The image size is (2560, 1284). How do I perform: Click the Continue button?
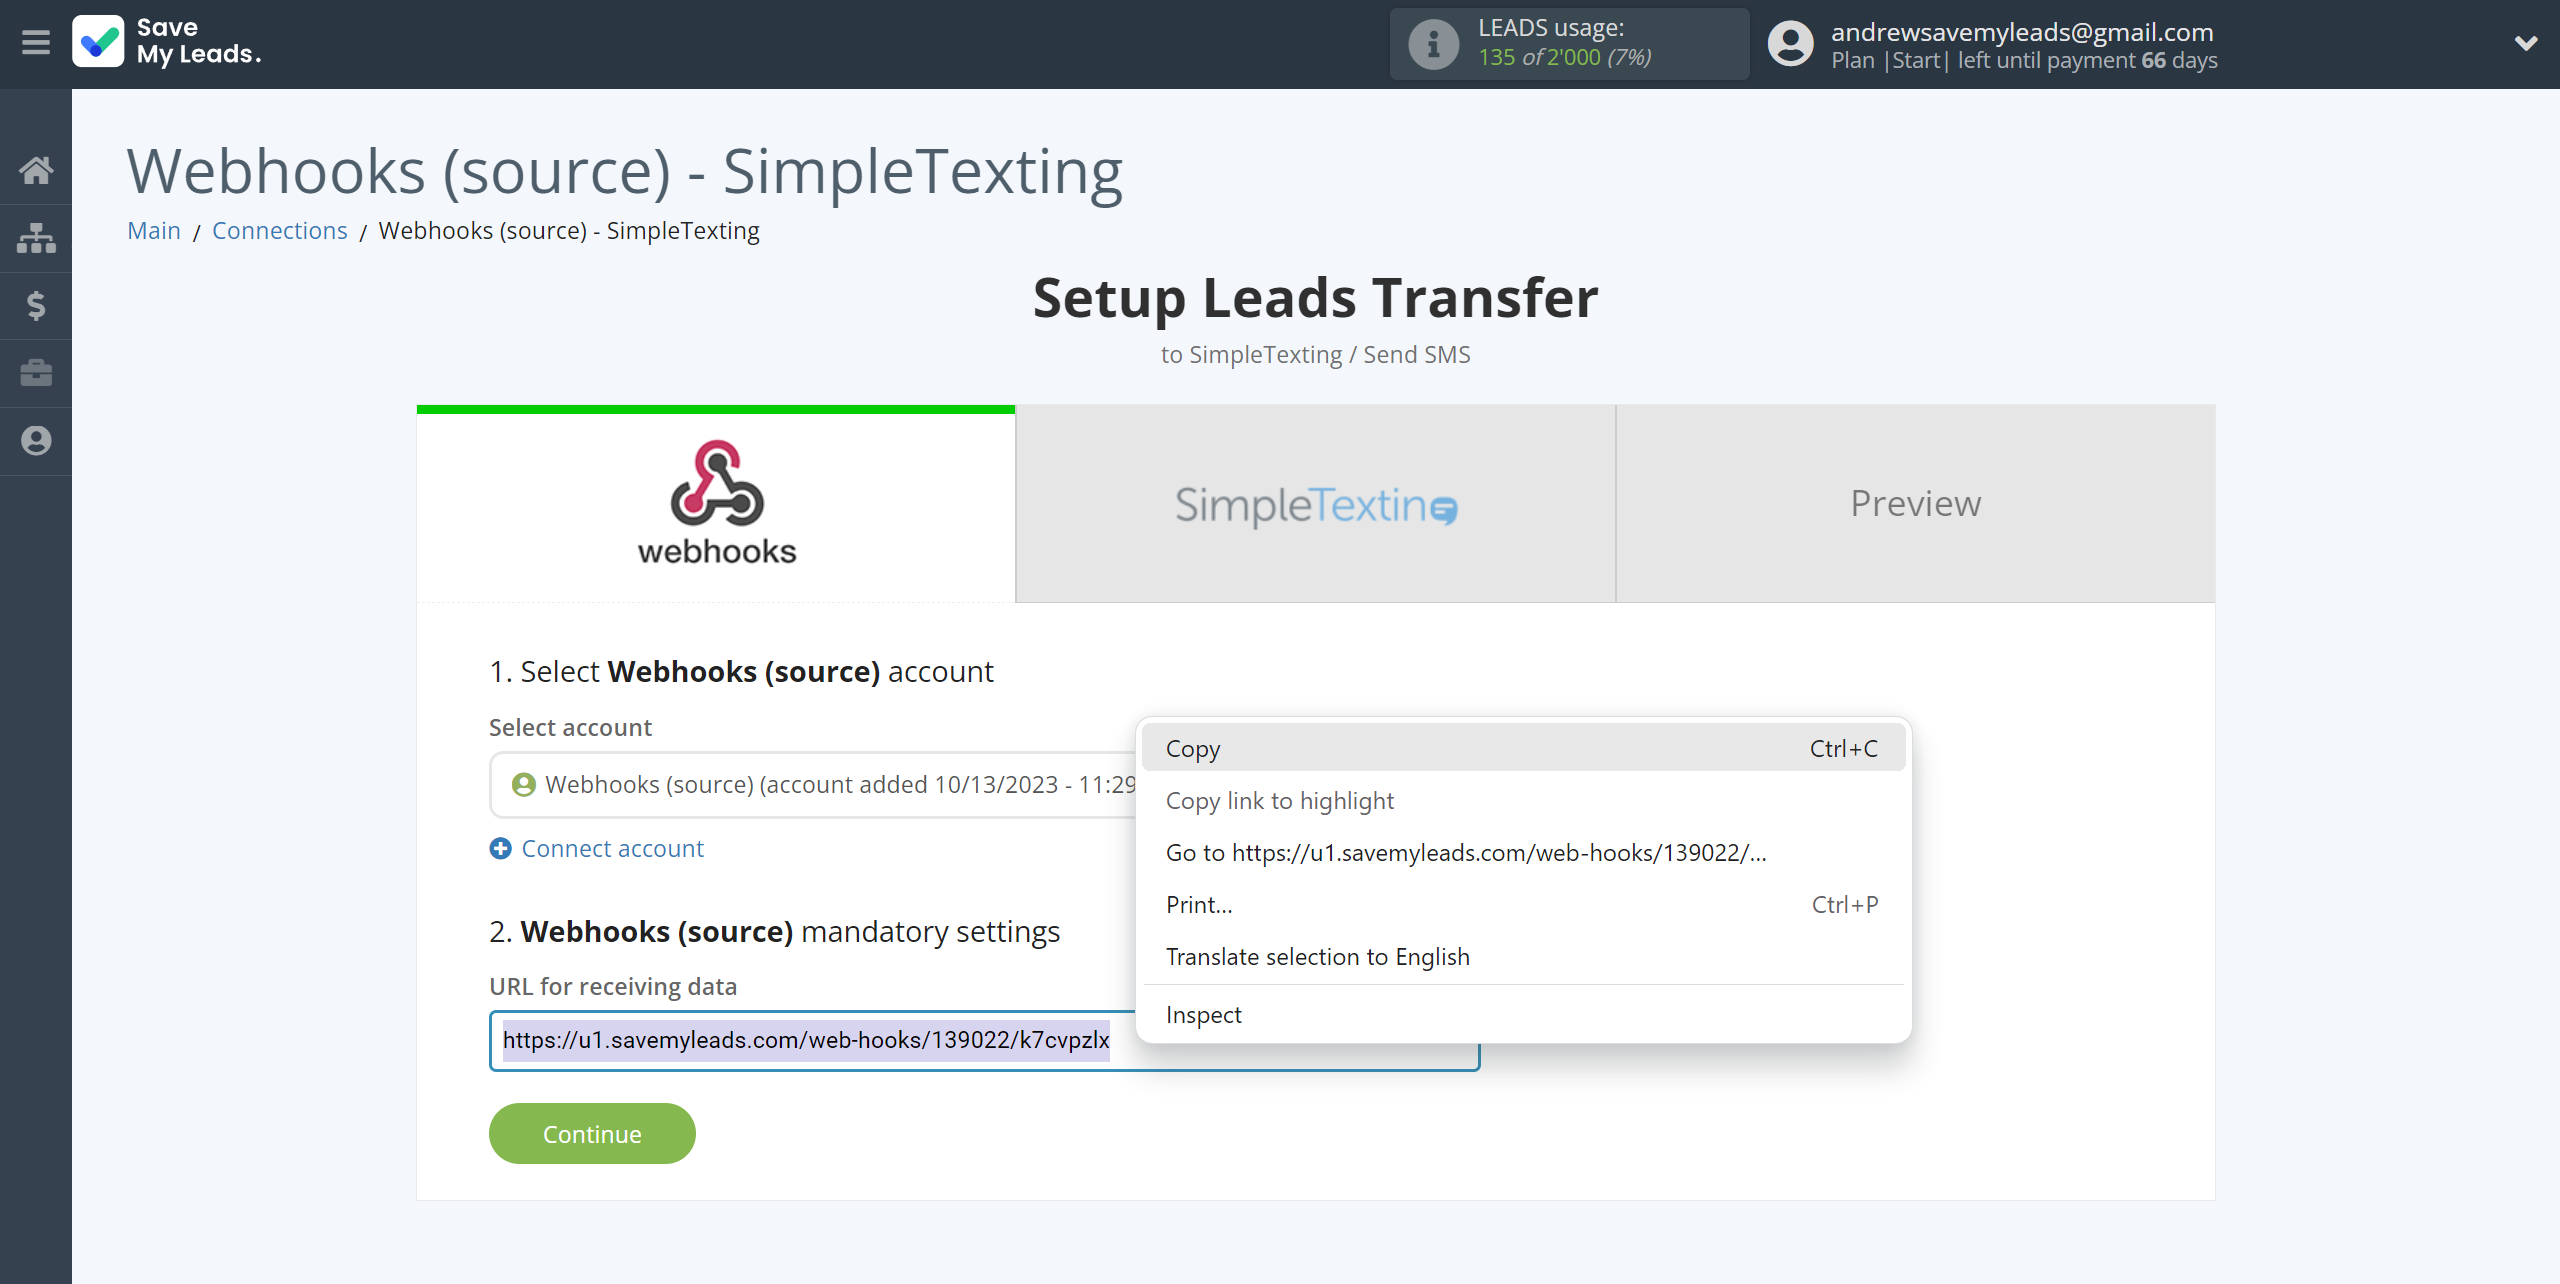tap(593, 1133)
